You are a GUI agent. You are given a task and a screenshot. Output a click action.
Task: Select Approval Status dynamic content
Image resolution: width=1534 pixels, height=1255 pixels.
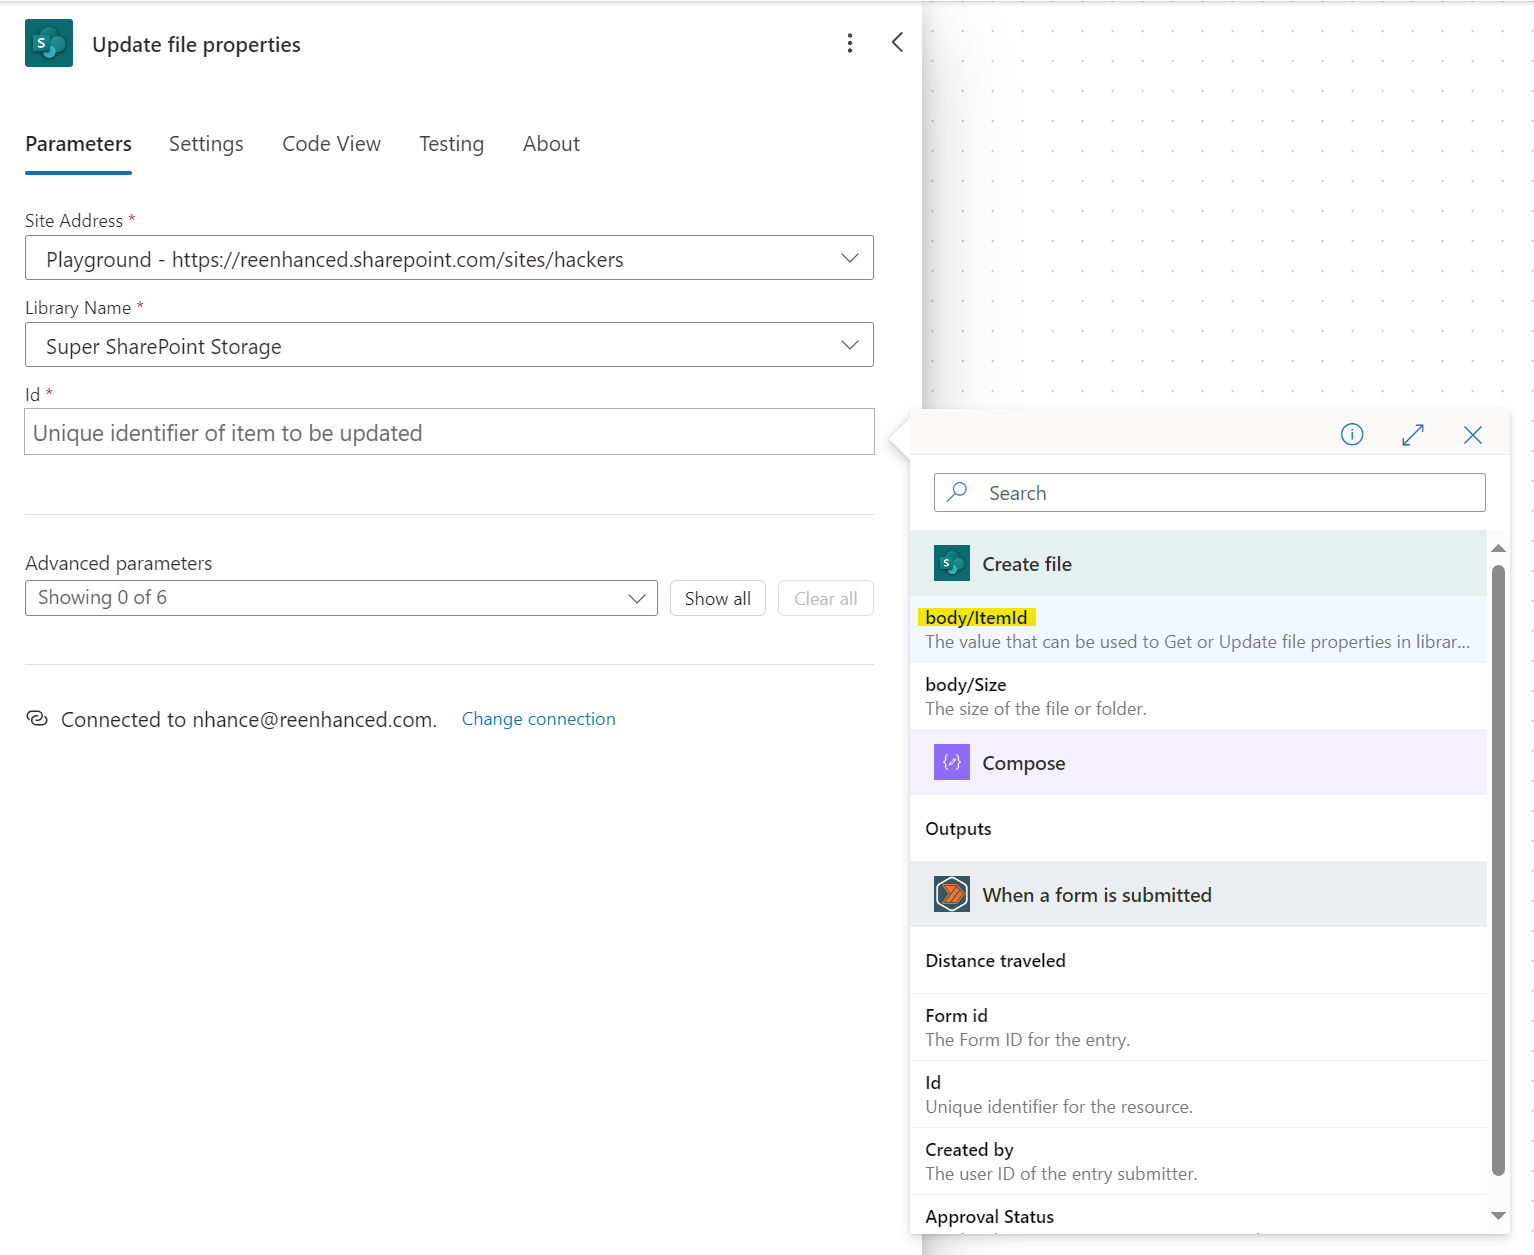[1198, 1216]
